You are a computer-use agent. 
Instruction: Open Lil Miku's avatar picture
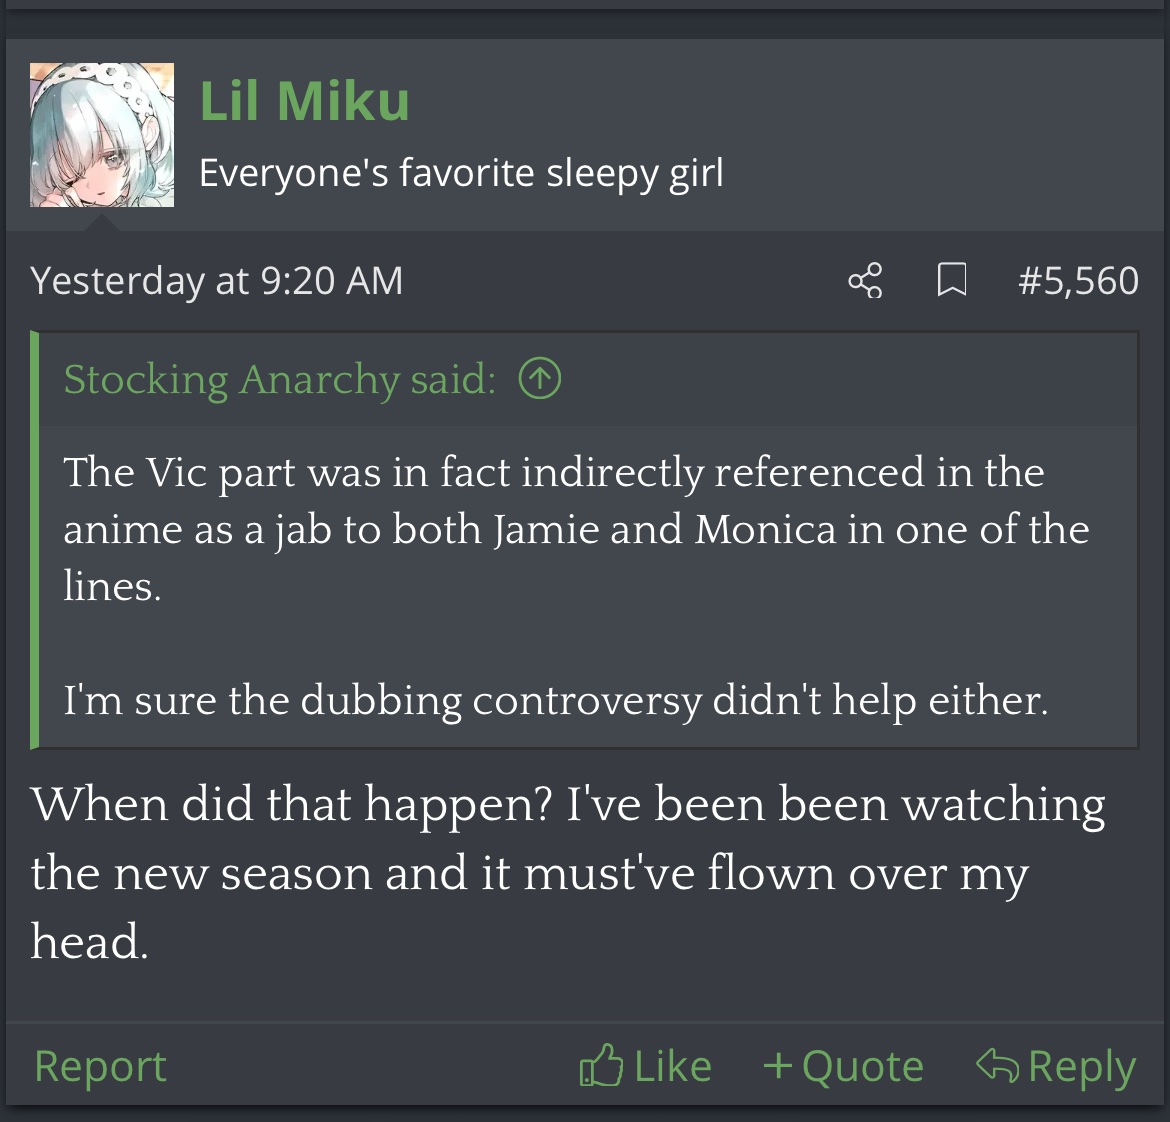coord(102,135)
